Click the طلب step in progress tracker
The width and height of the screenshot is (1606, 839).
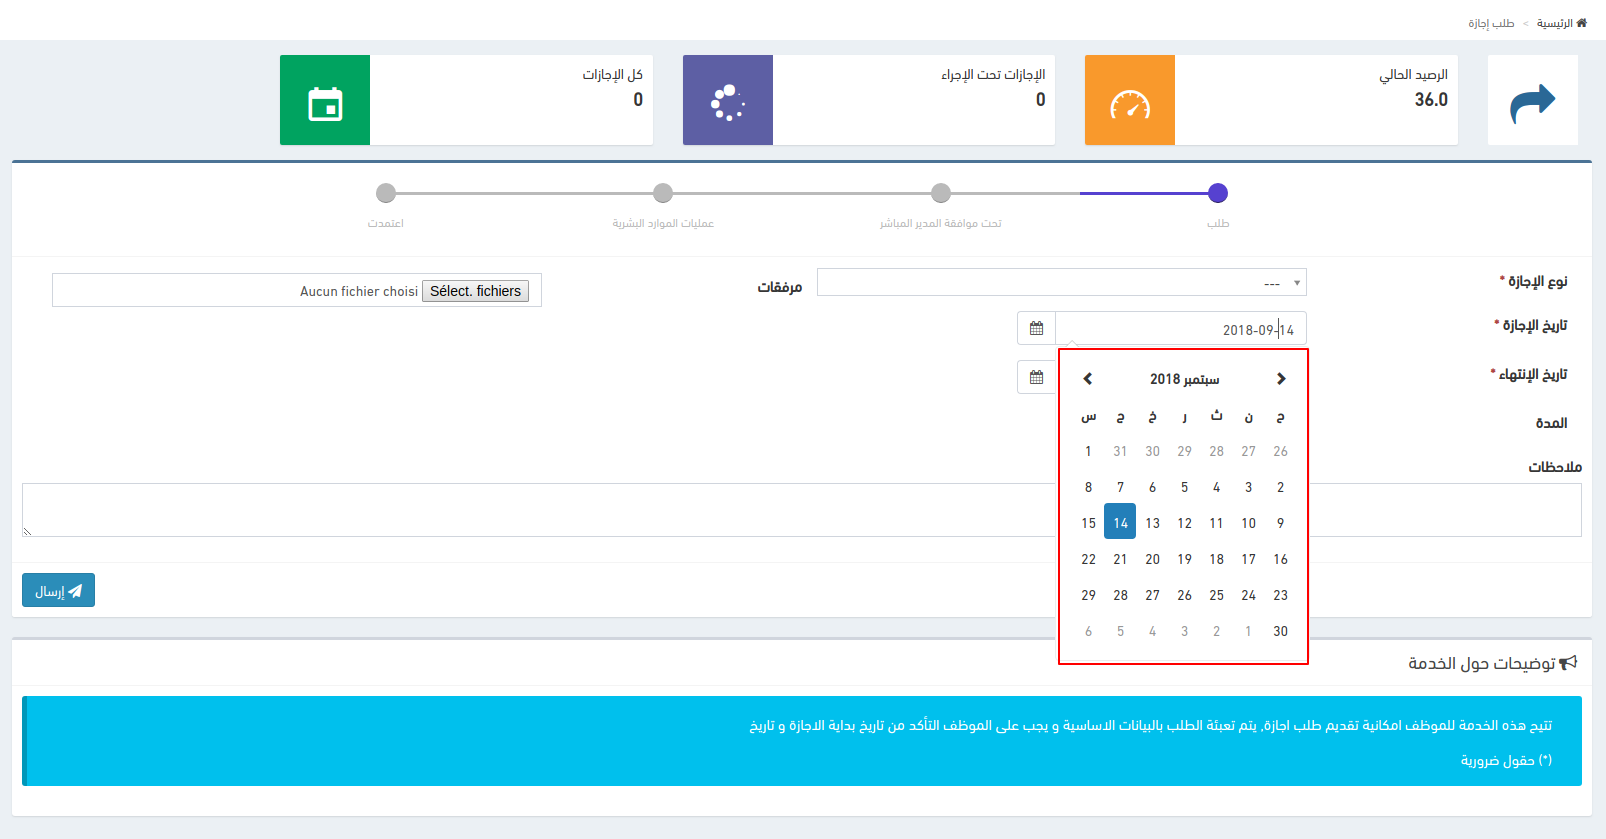[1217, 194]
